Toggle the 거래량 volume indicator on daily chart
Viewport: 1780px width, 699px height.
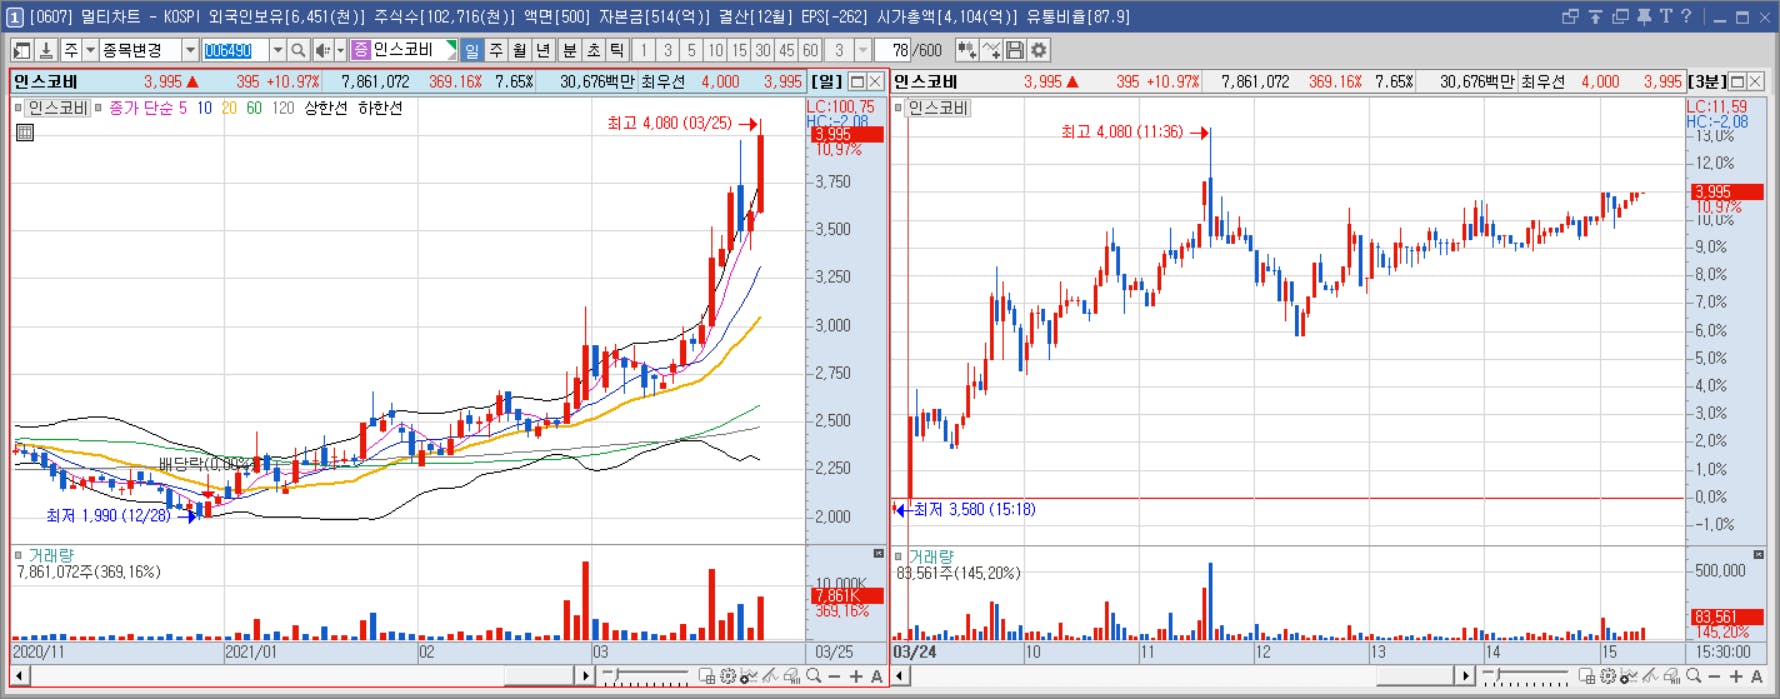[x=18, y=555]
